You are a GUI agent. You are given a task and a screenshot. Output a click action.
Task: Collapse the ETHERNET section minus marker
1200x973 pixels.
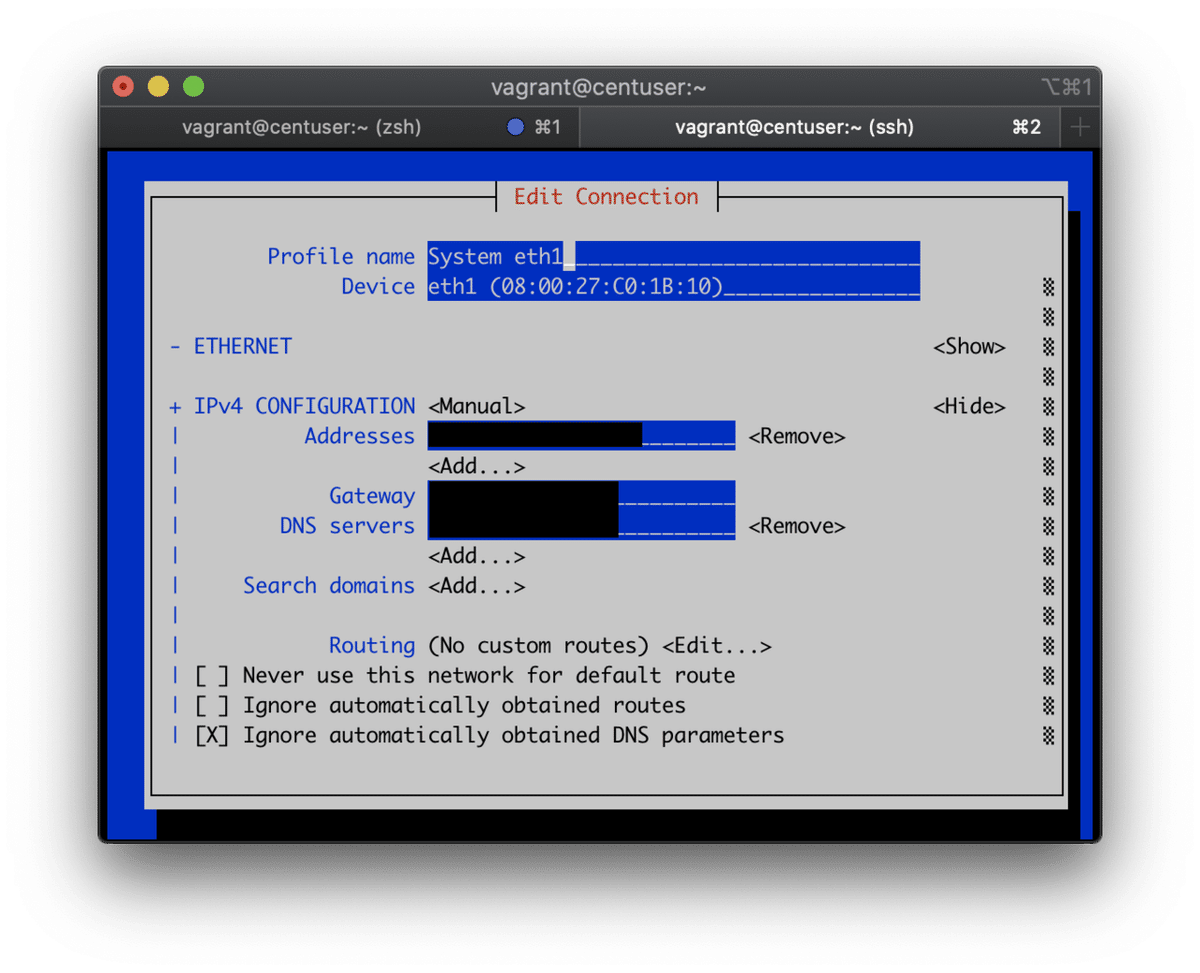point(176,347)
